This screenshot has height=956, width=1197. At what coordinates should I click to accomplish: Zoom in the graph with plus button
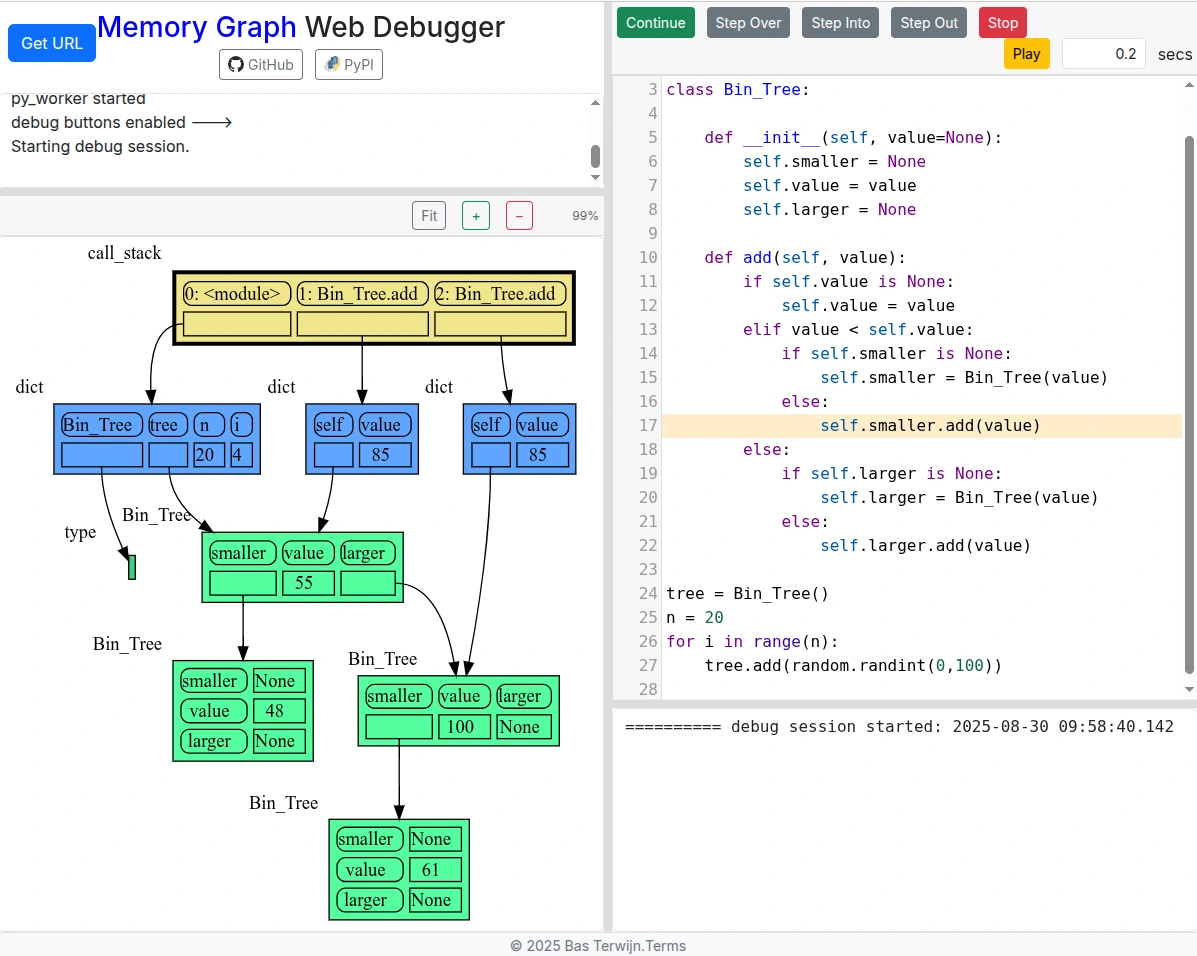475,215
